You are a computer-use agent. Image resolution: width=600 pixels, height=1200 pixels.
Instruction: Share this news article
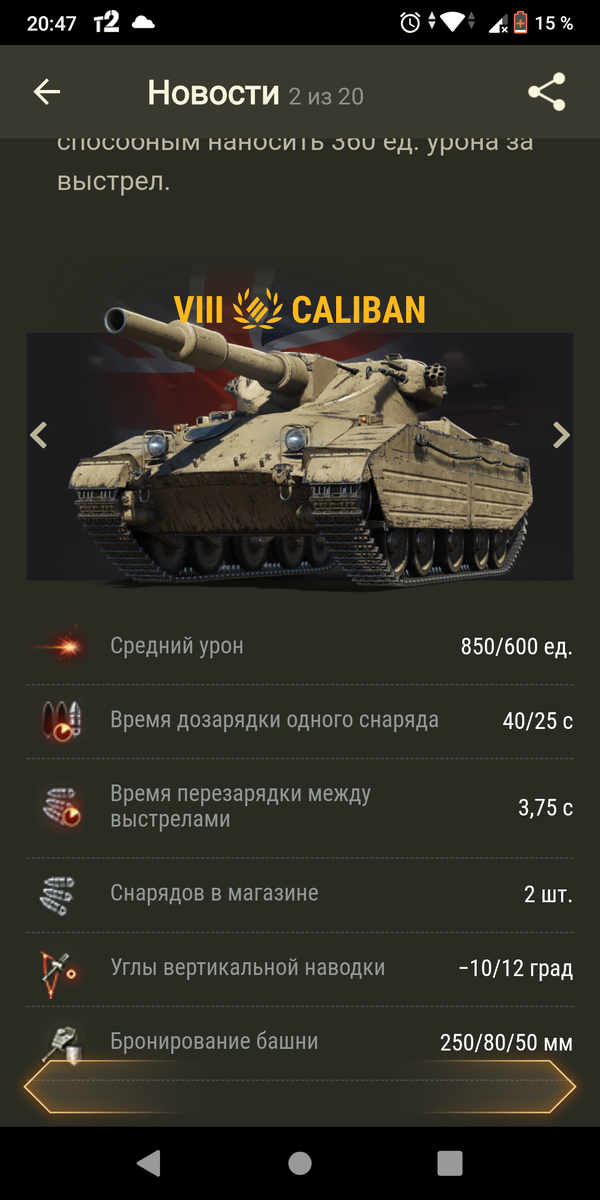(546, 92)
